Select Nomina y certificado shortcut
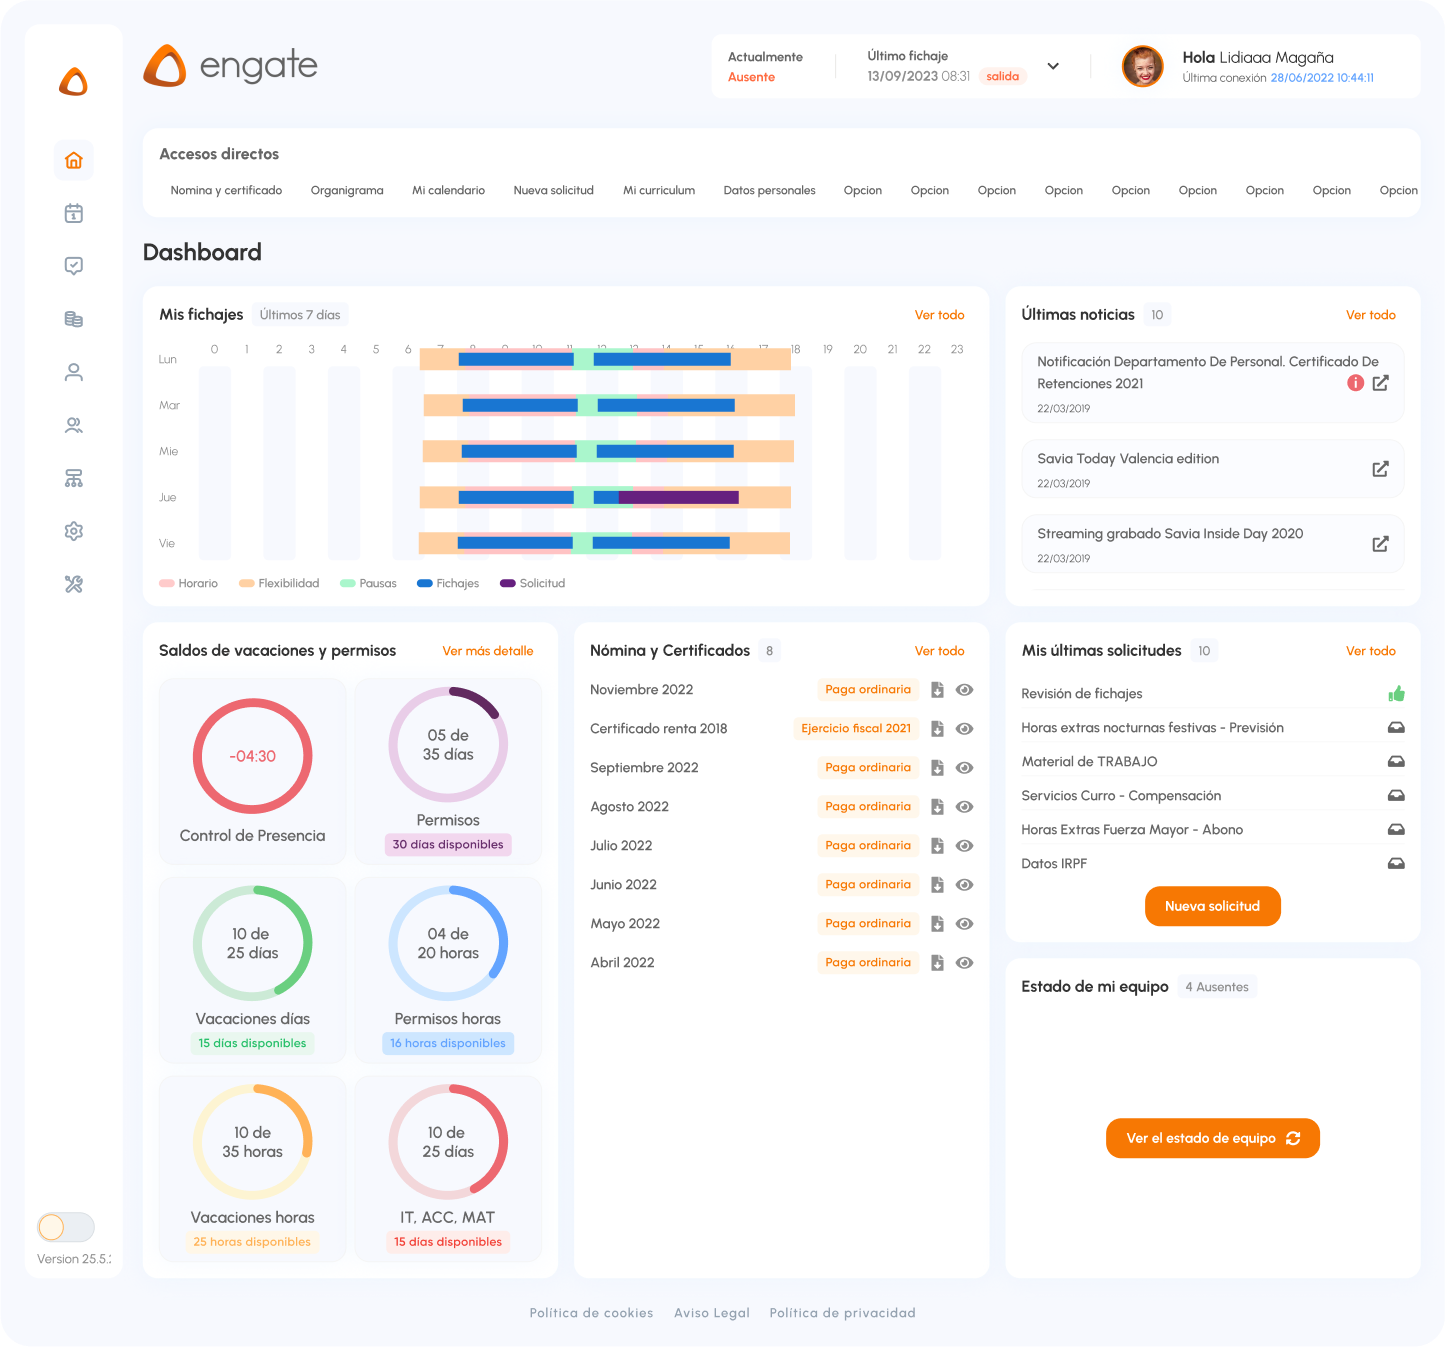Viewport: 1445px width, 1347px height. (x=226, y=190)
